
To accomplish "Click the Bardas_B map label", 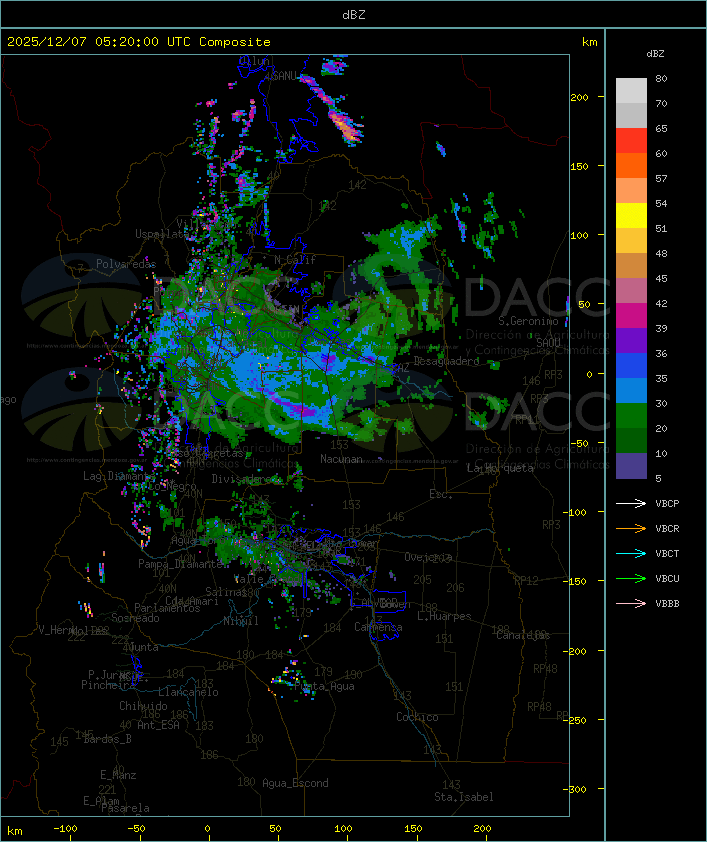I will pyautogui.click(x=107, y=739).
